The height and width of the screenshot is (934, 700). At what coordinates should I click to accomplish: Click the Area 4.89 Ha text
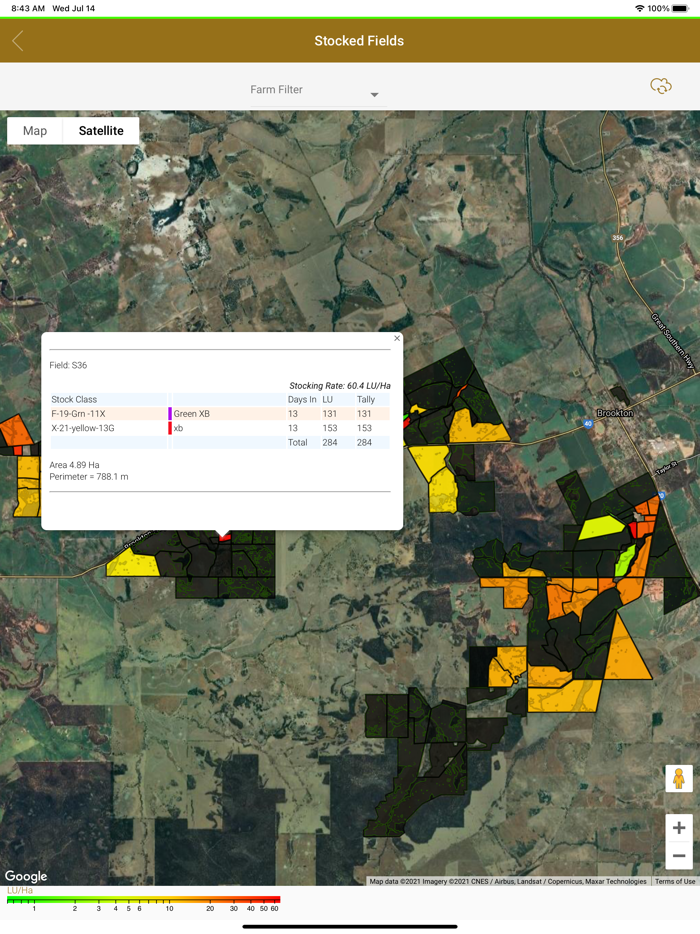[x=74, y=465]
